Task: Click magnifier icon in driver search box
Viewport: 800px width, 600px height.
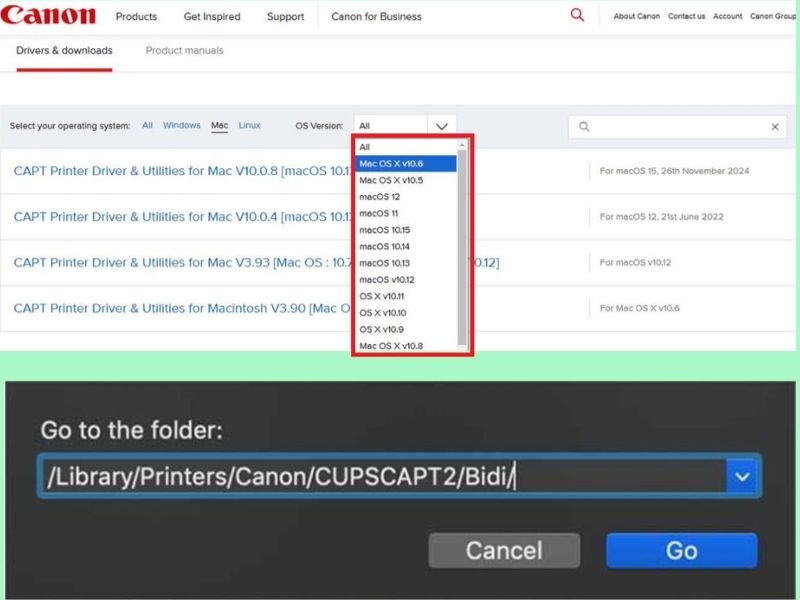Action: pyautogui.click(x=584, y=127)
